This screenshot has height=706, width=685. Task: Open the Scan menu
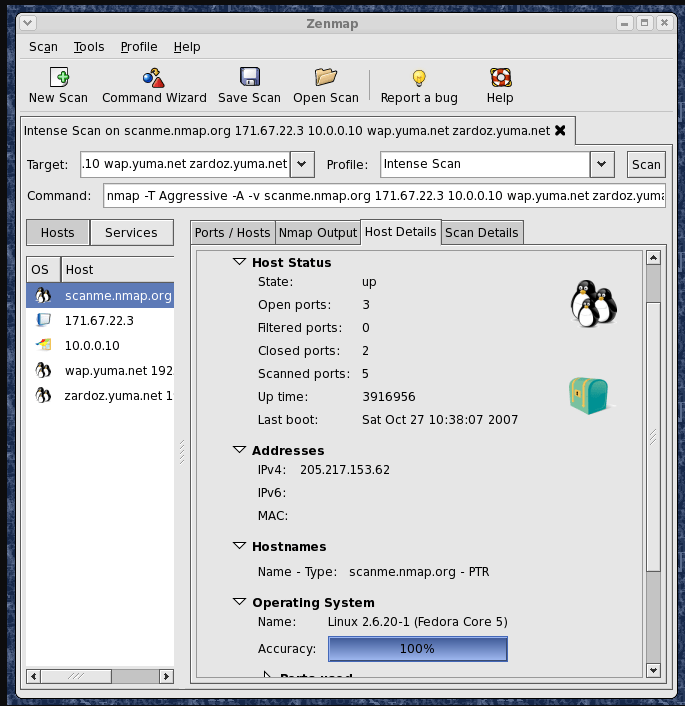click(x=43, y=47)
